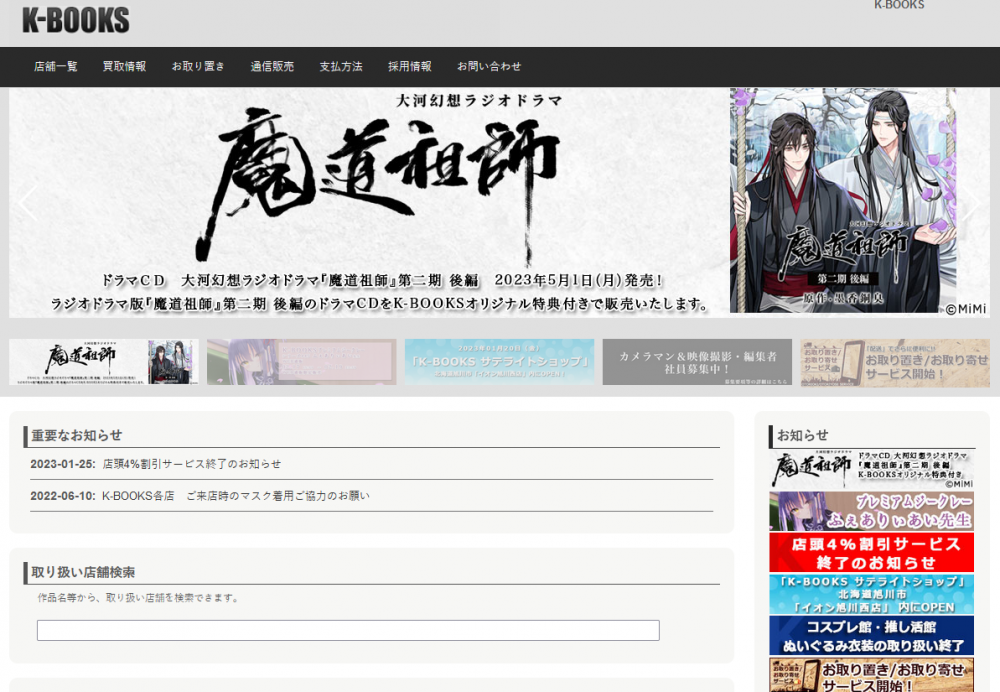Click the K-BOOKS サテライトショップ thumbnail

click(x=497, y=361)
